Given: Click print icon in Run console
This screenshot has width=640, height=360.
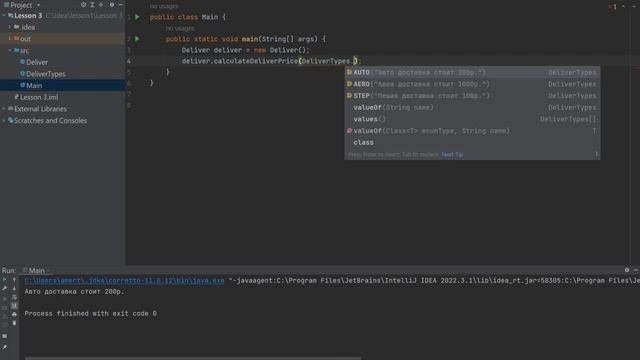Looking at the screenshot, I should pos(14,314).
